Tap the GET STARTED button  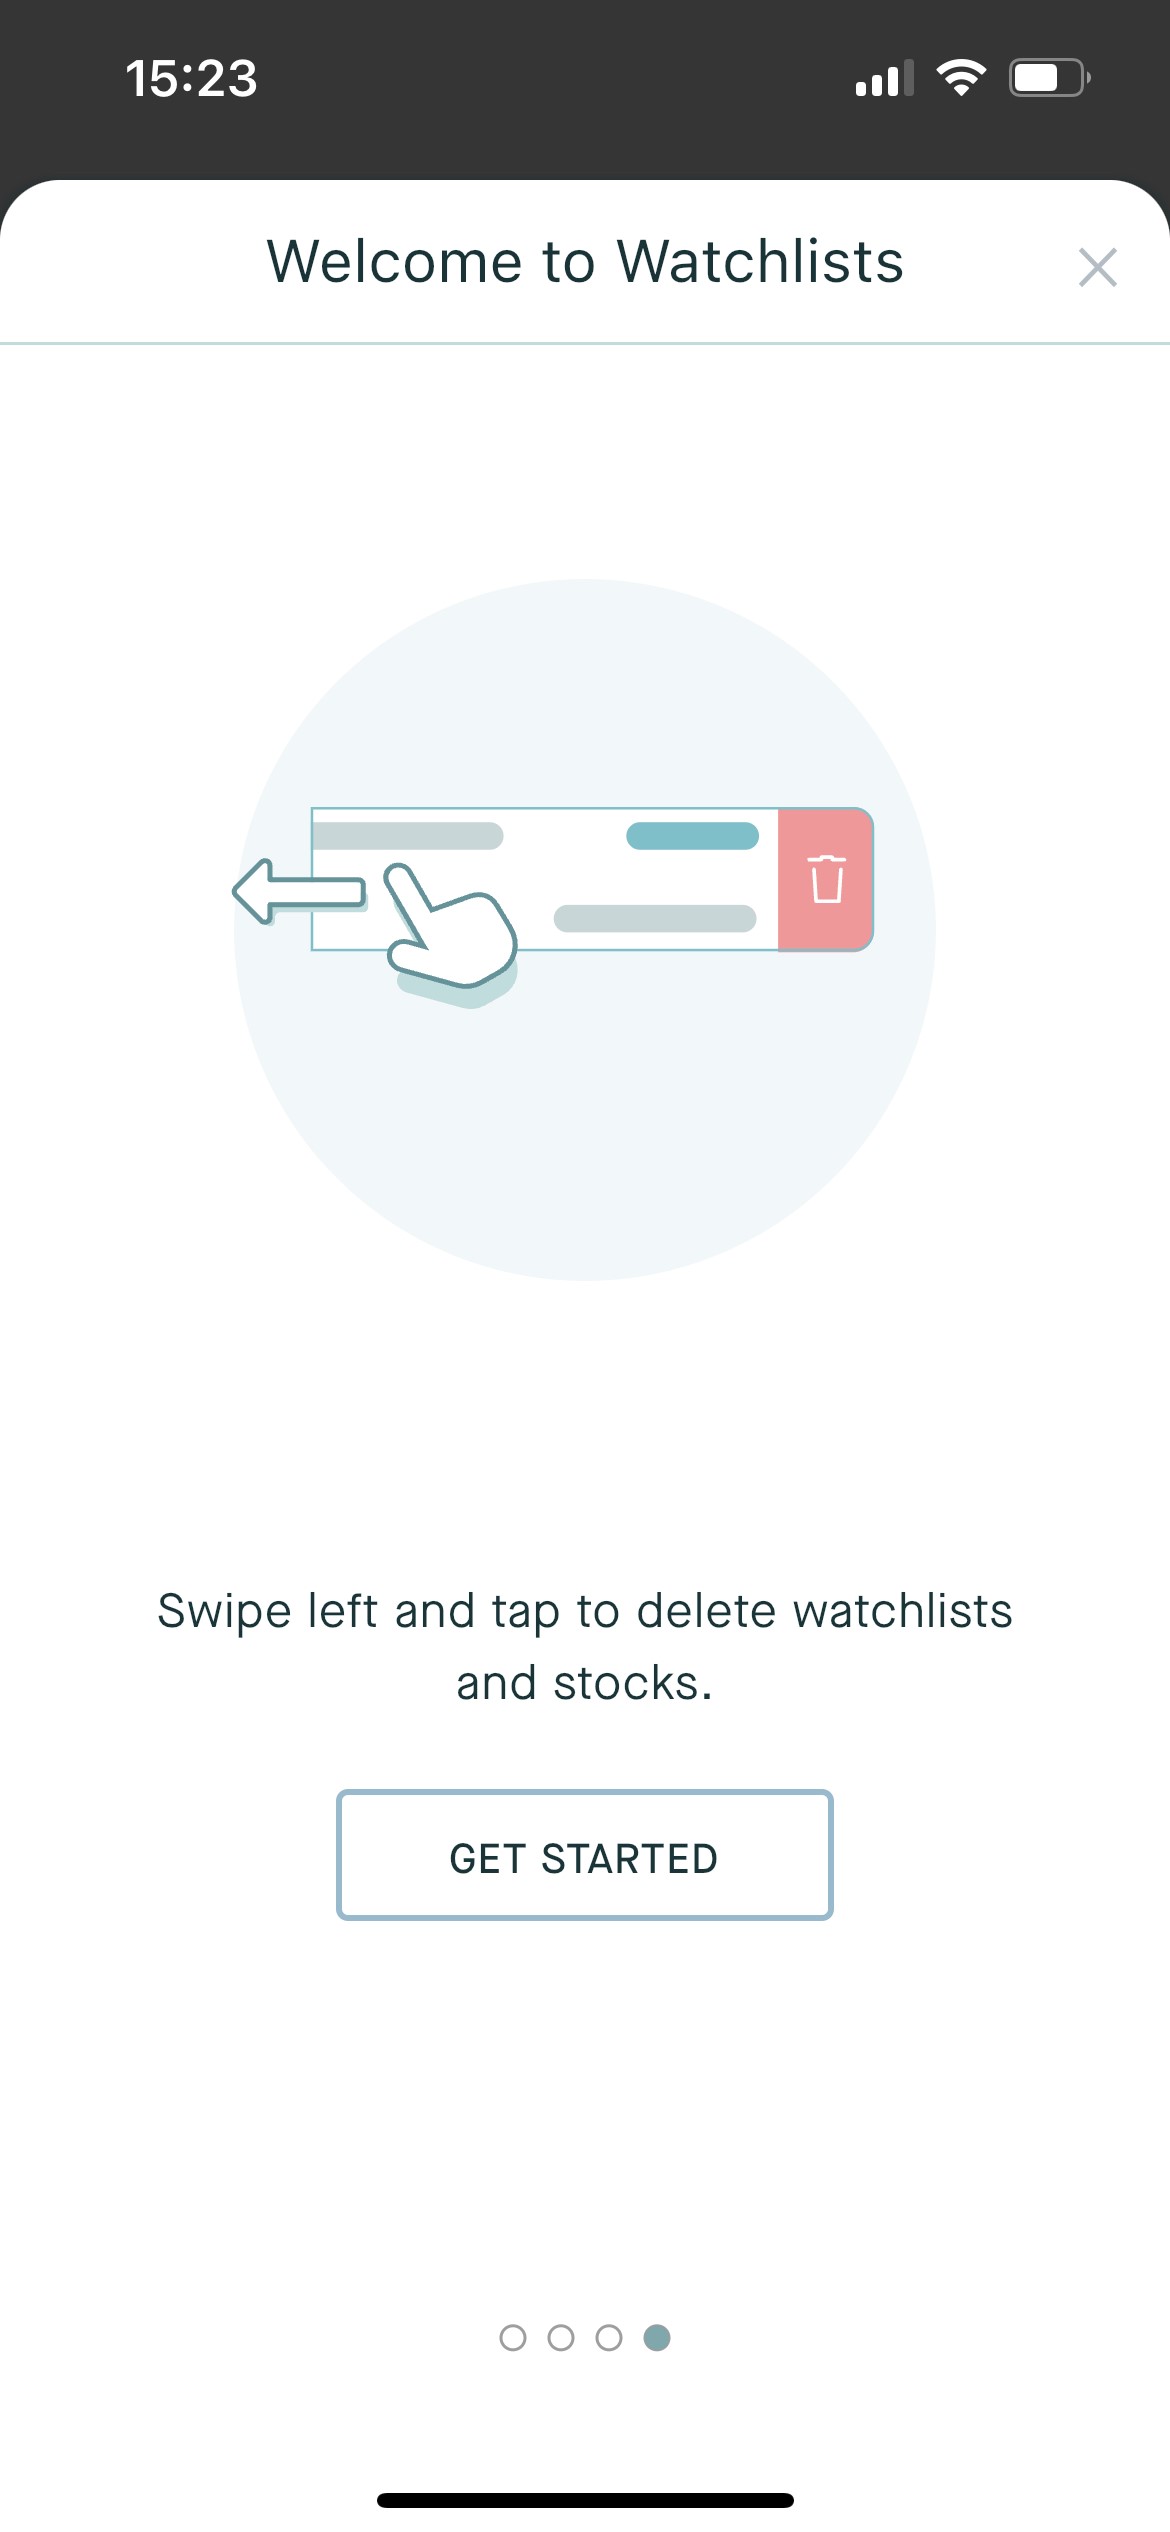click(x=584, y=1856)
